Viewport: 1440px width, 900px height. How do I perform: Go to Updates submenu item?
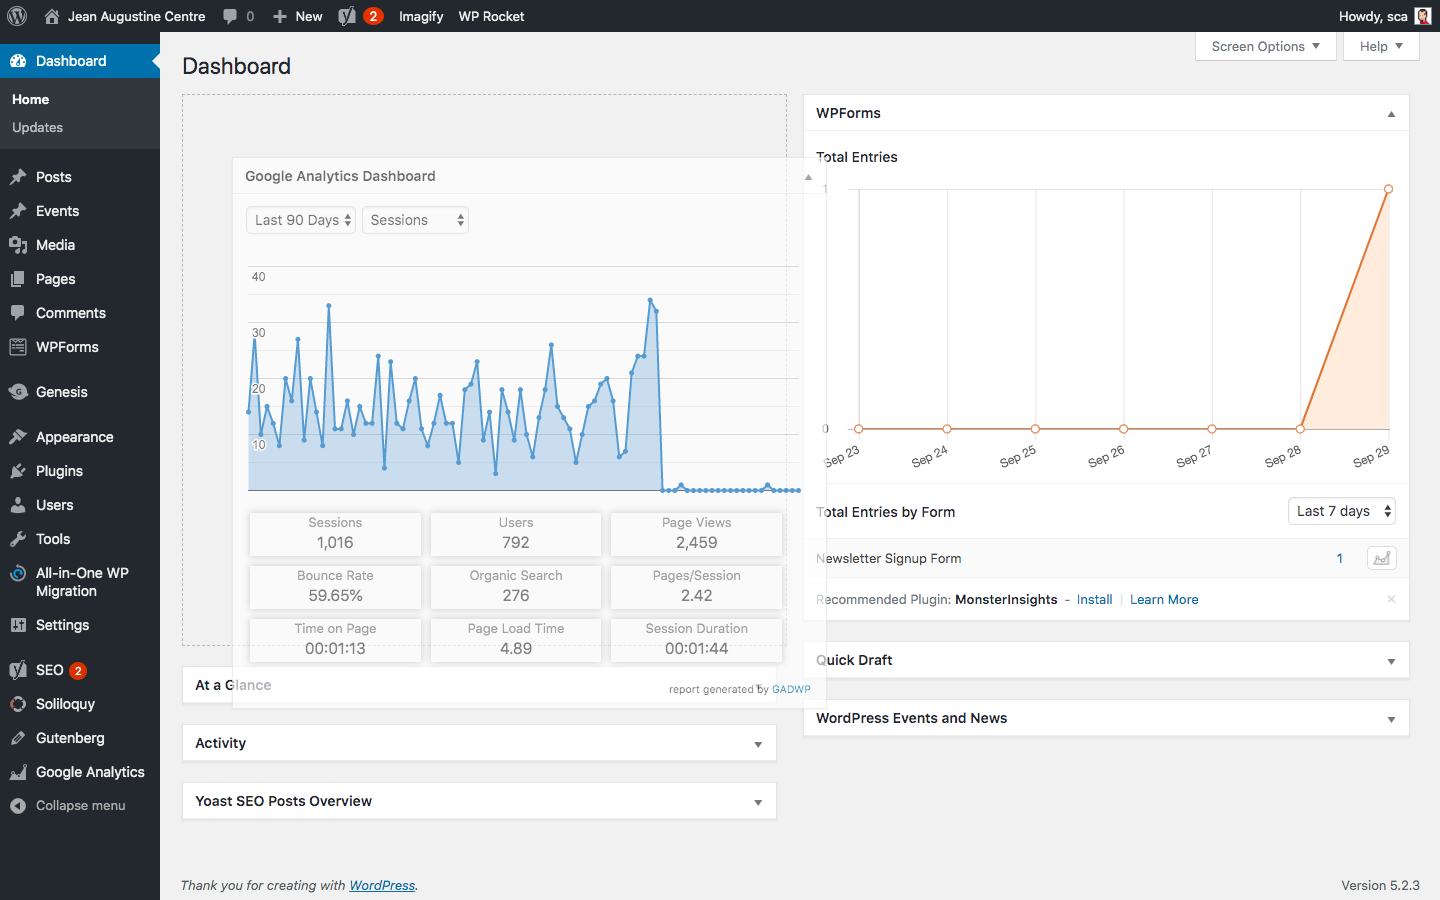point(37,128)
